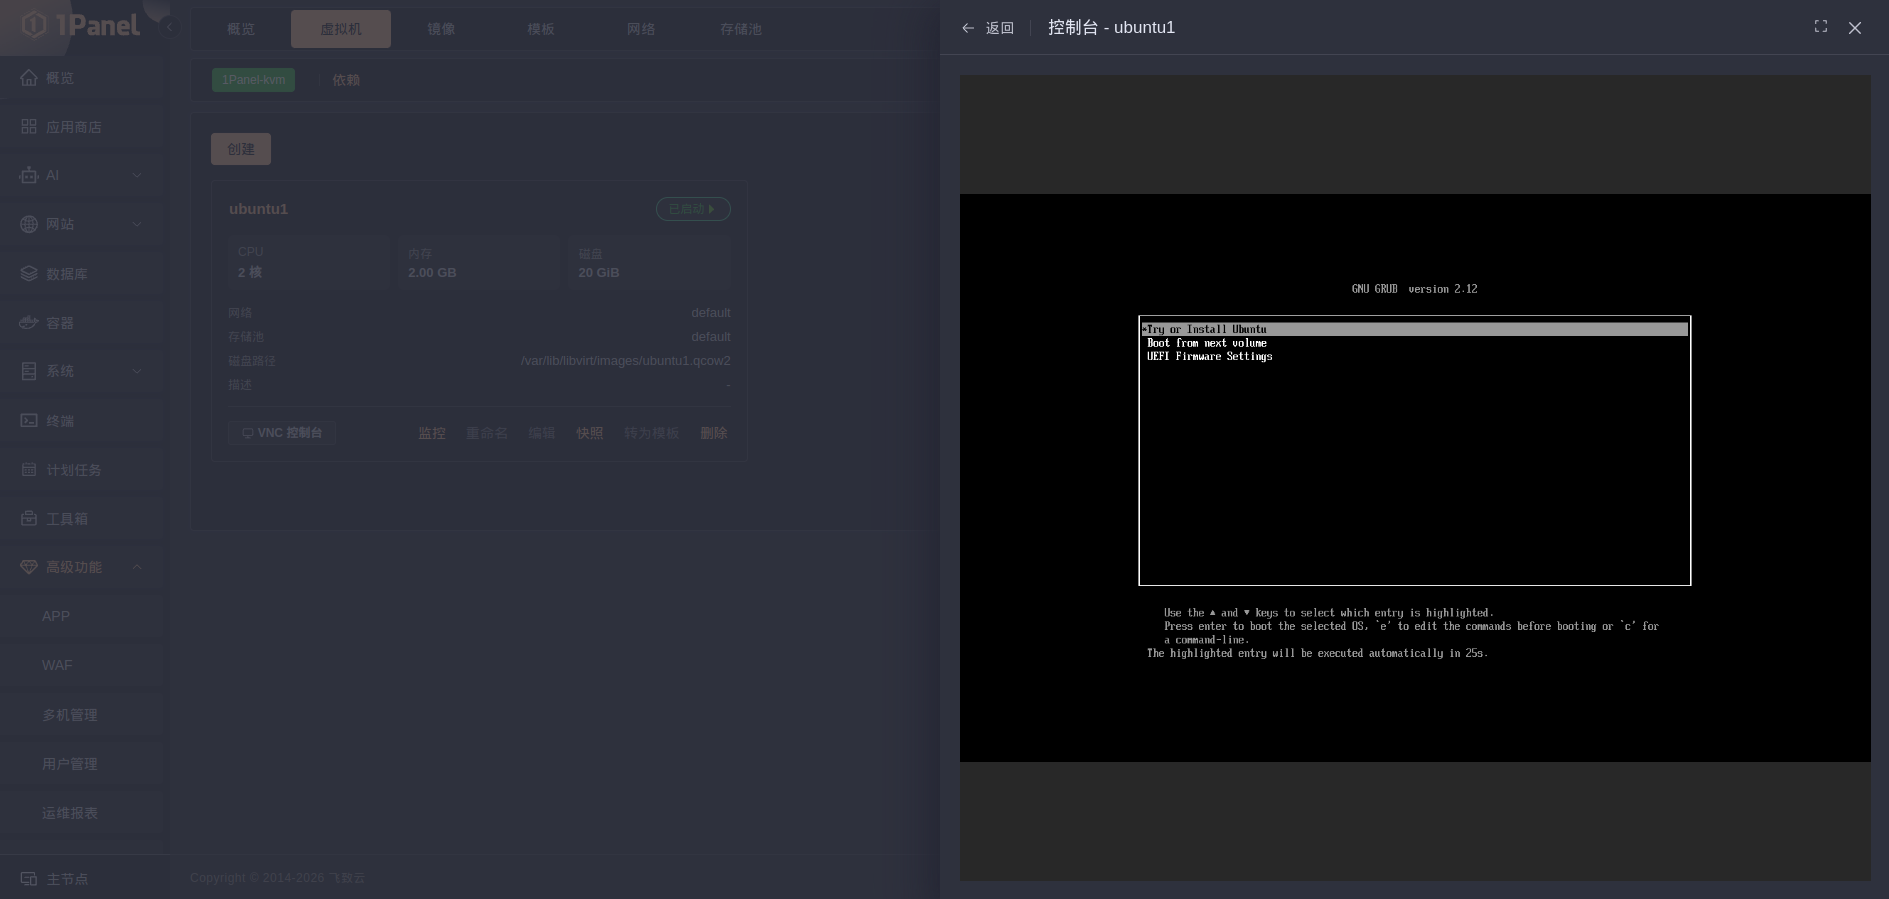Click 快照 link for ubuntu1
This screenshot has height=899, width=1889.
(590, 433)
